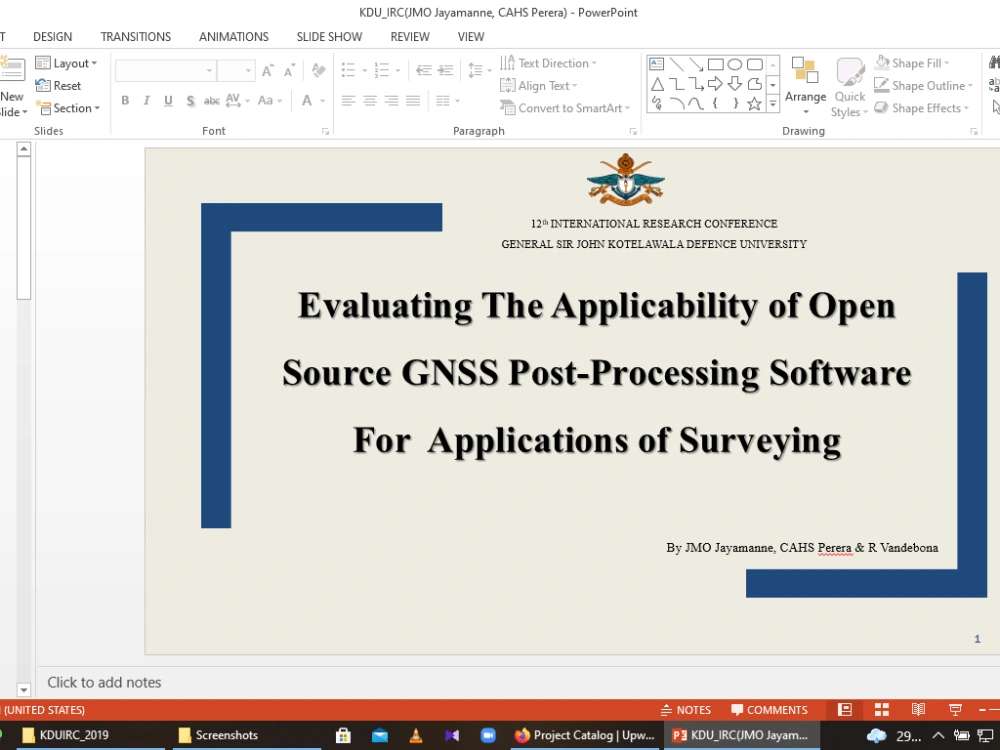Open VLC media player from taskbar

pos(416,735)
